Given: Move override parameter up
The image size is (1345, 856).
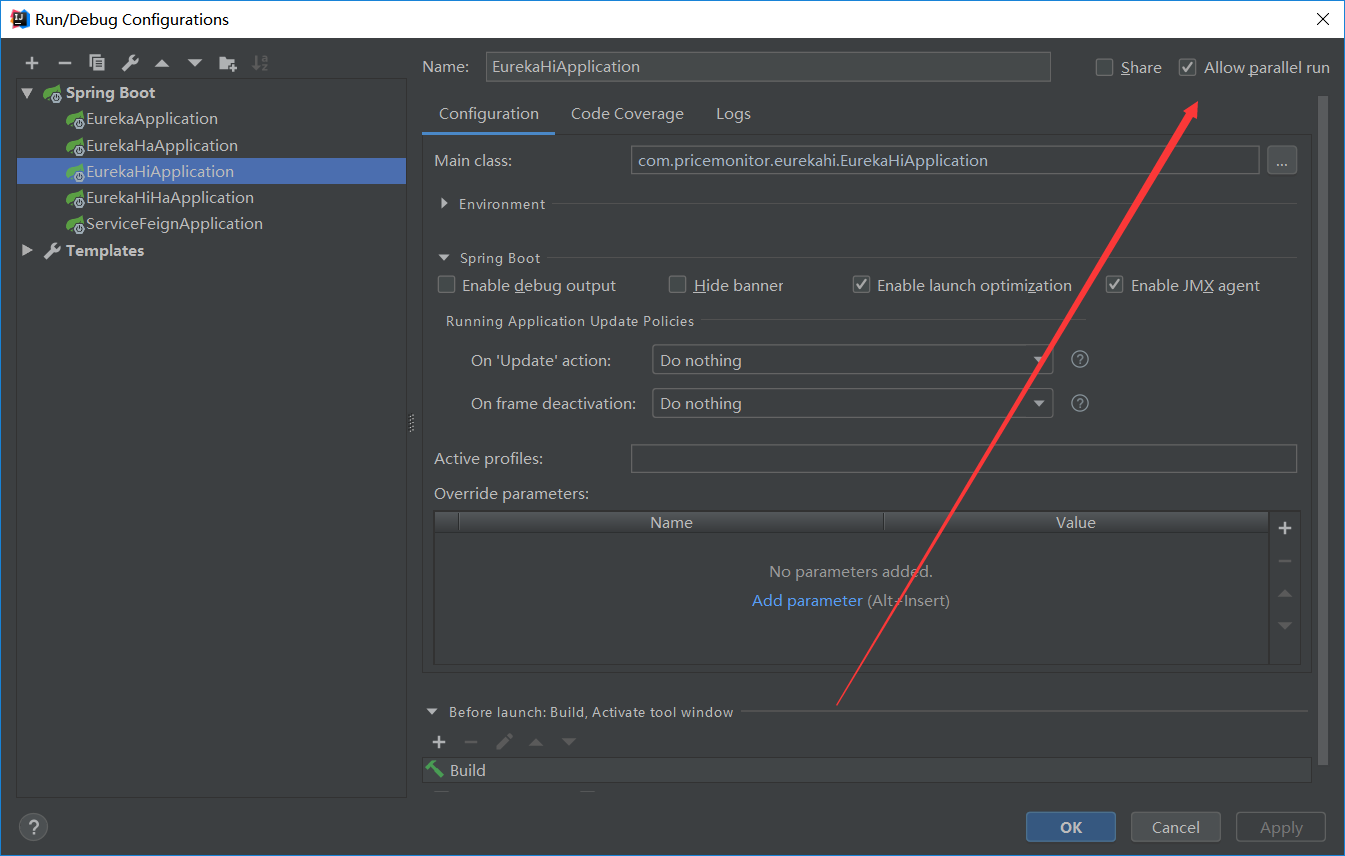Looking at the screenshot, I should (1285, 593).
